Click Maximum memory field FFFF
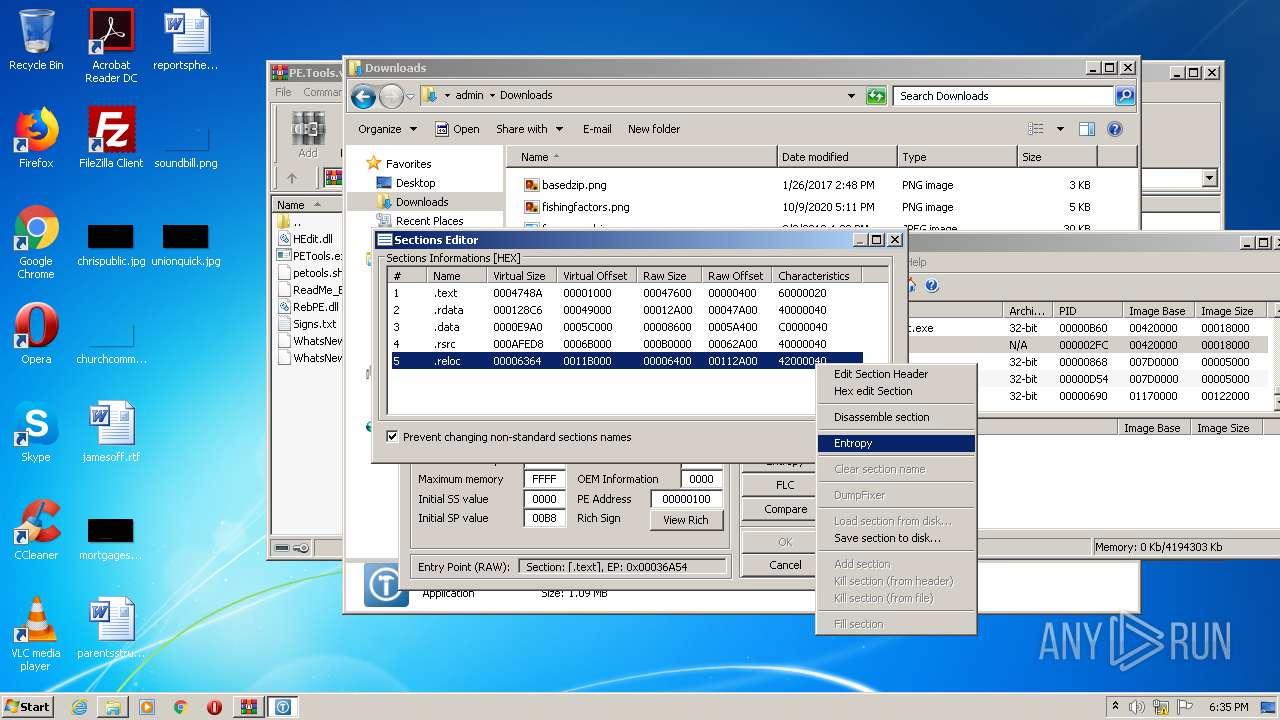This screenshot has height=720, width=1280. point(545,479)
